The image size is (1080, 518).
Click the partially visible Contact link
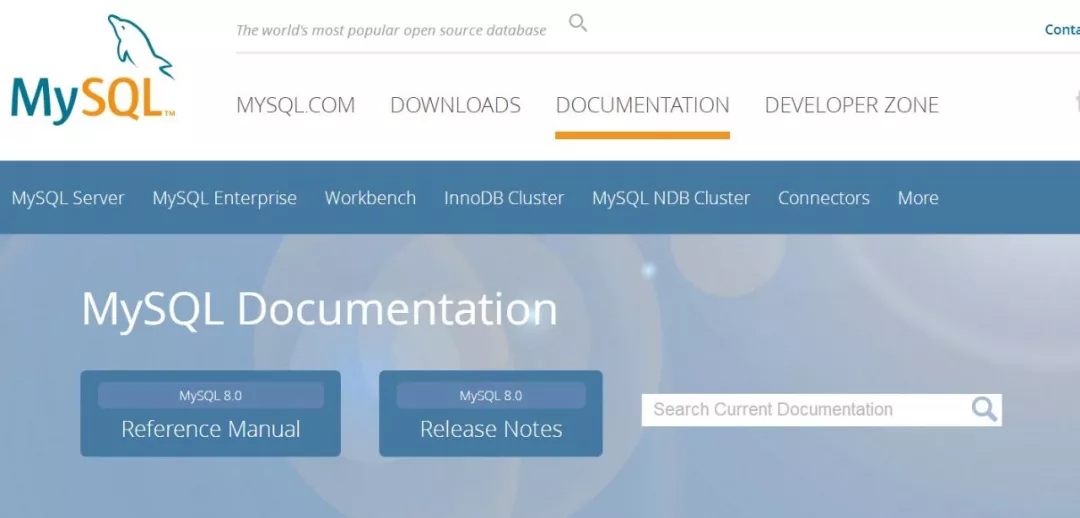[1062, 30]
